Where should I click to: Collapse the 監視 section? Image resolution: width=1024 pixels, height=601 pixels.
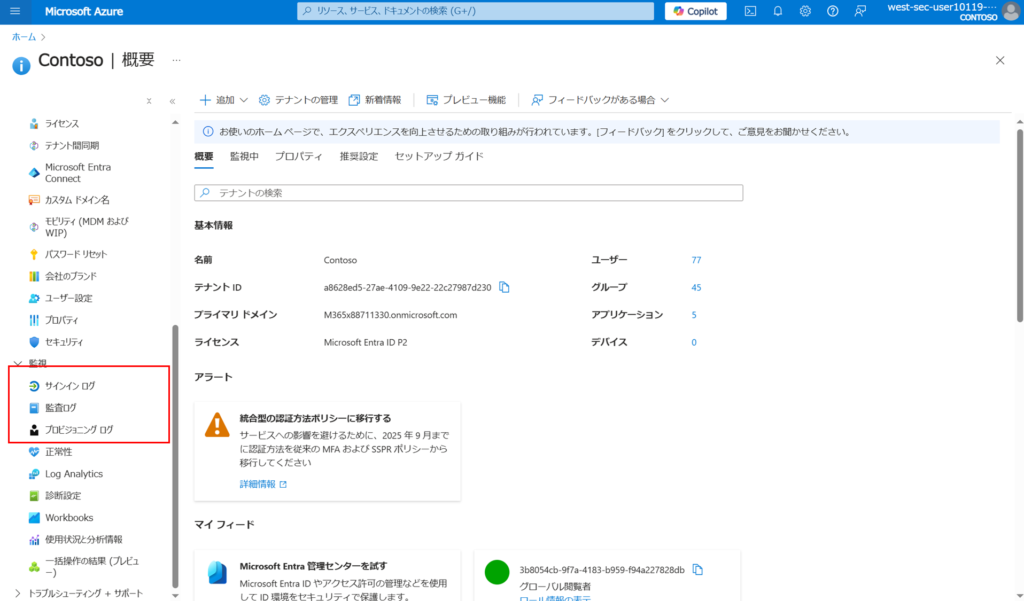click(x=18, y=364)
